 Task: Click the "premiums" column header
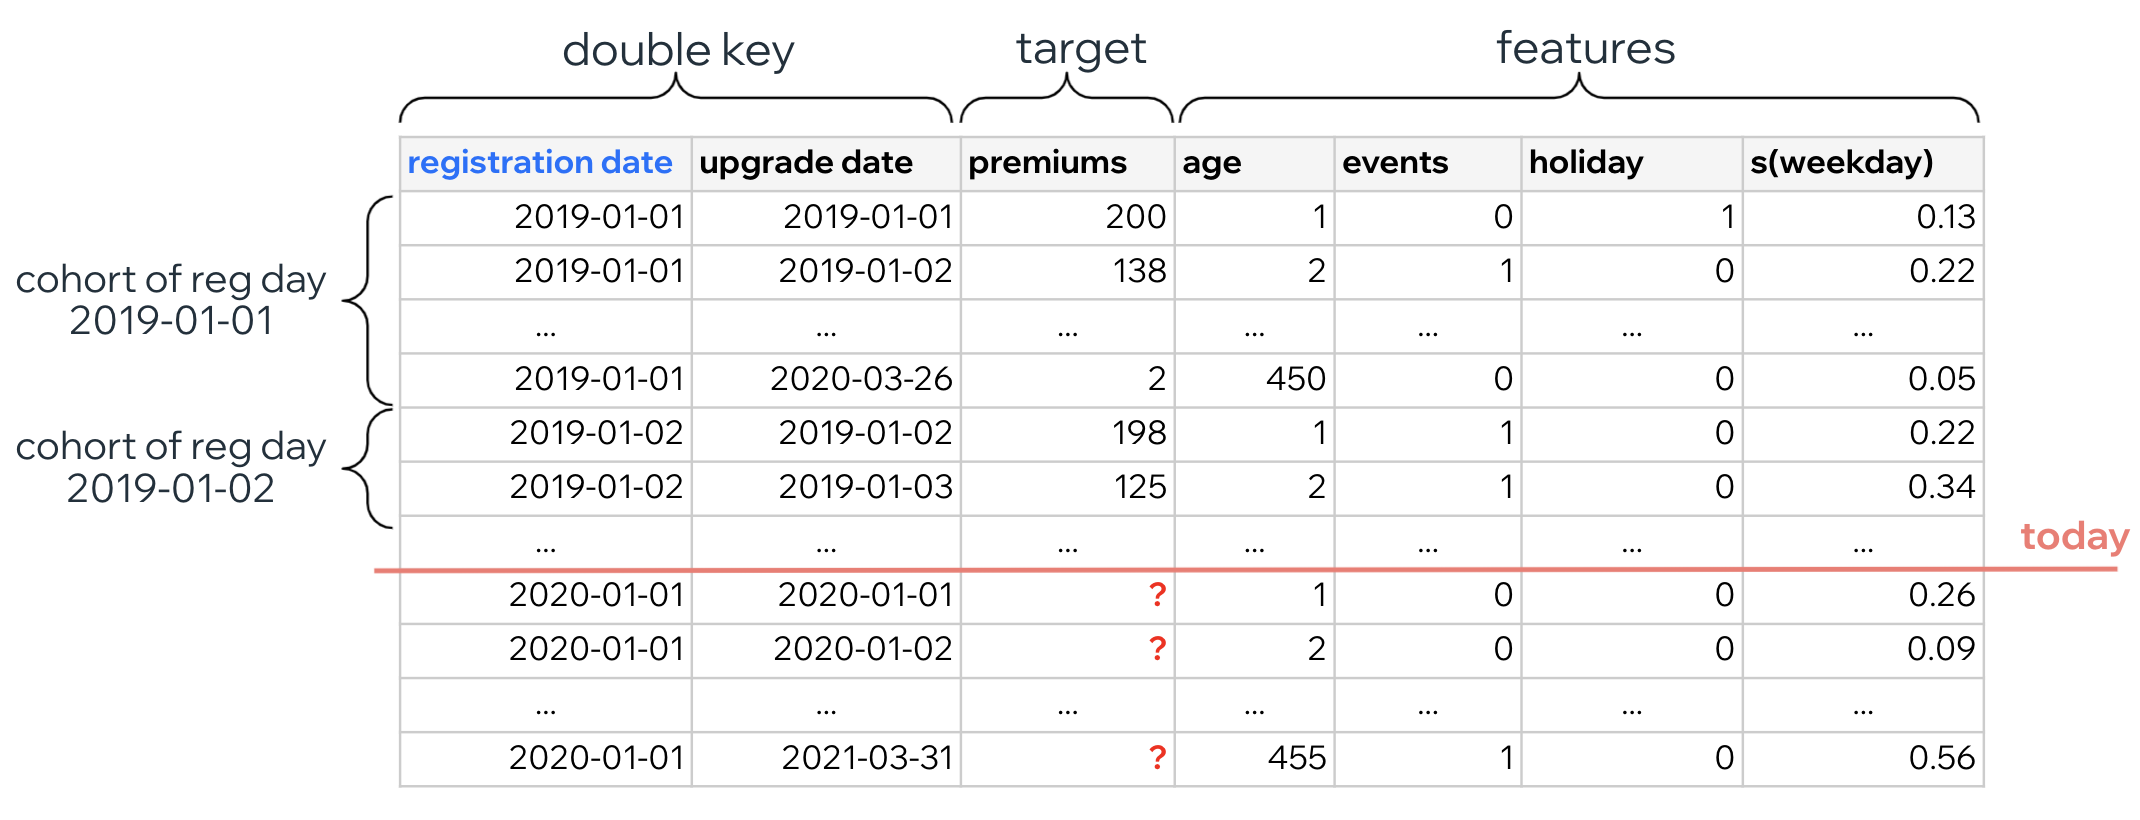1047,163
